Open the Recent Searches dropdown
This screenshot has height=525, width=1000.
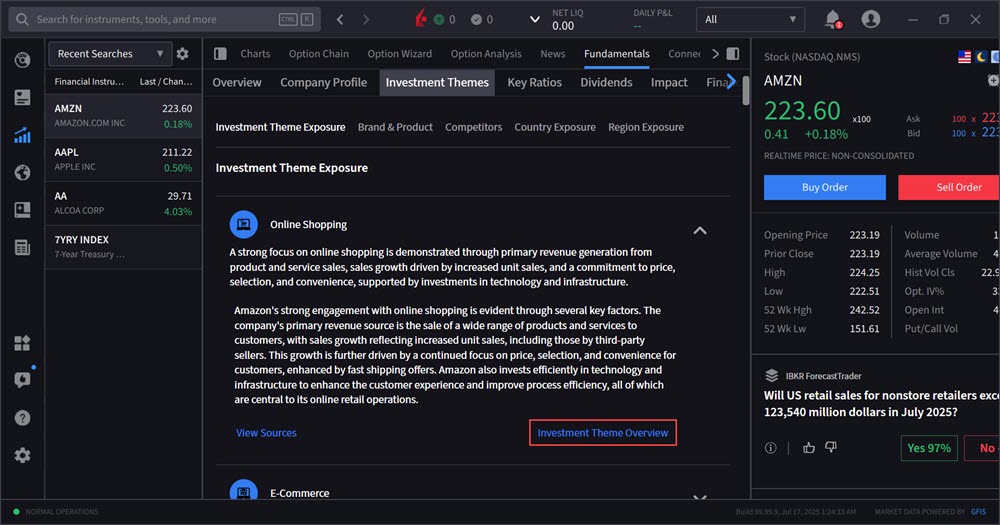click(109, 54)
